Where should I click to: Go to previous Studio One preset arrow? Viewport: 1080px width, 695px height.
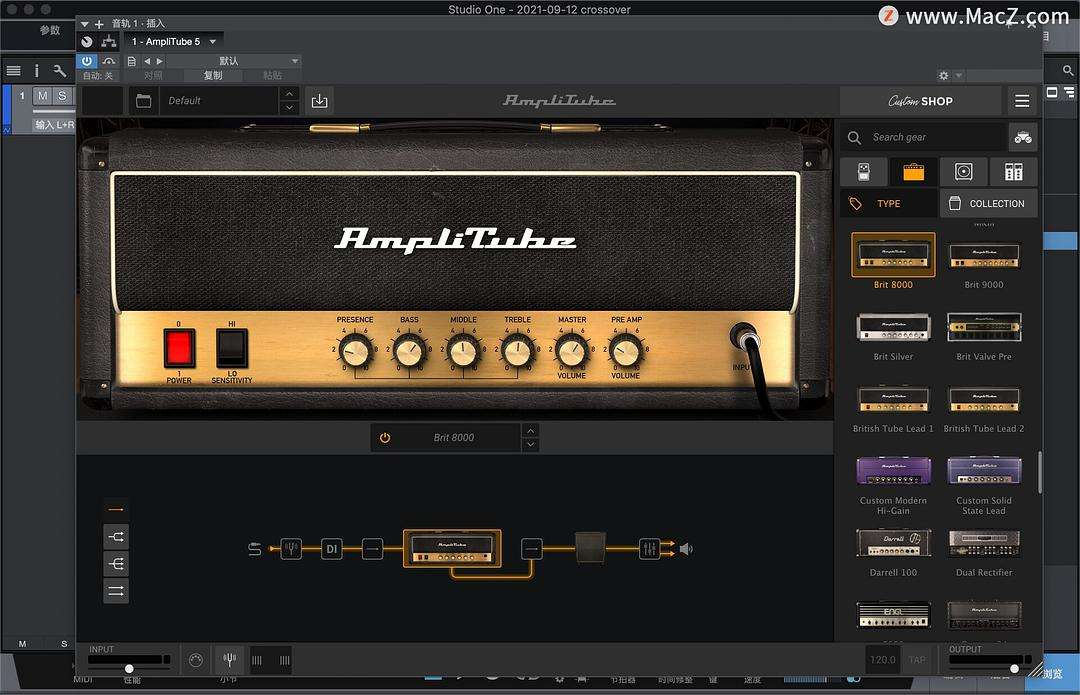146,61
